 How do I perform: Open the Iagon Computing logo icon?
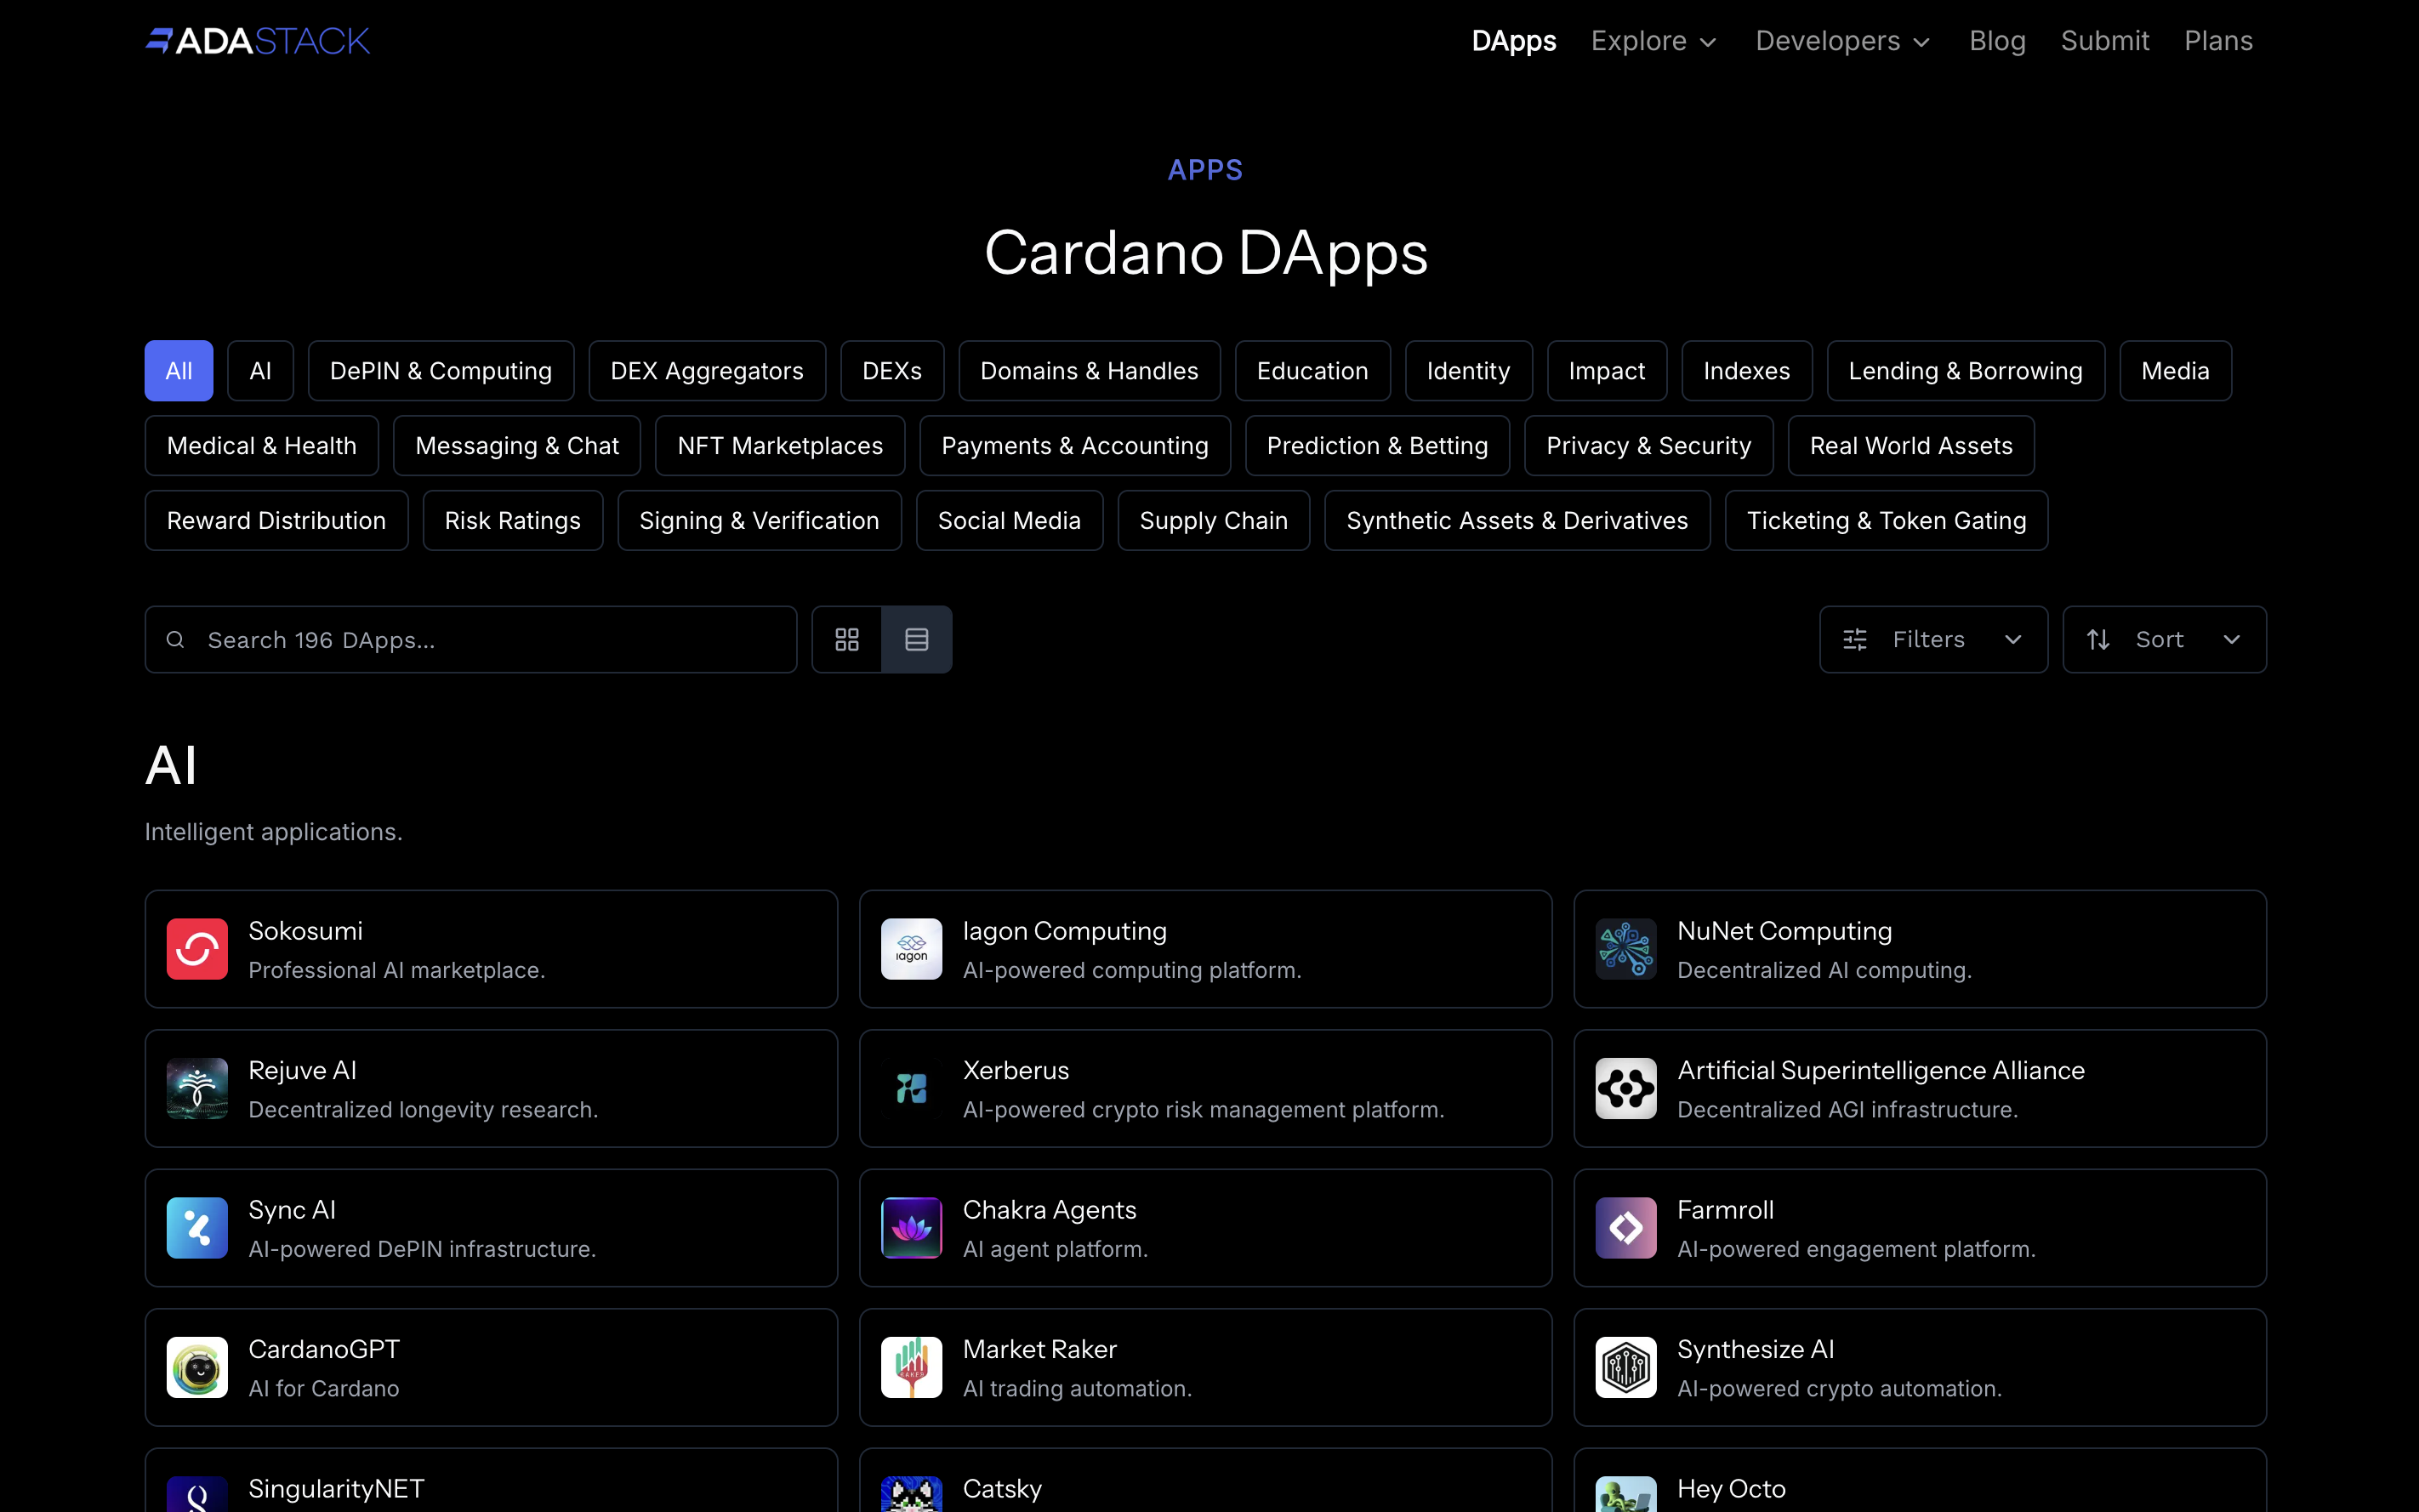click(911, 949)
